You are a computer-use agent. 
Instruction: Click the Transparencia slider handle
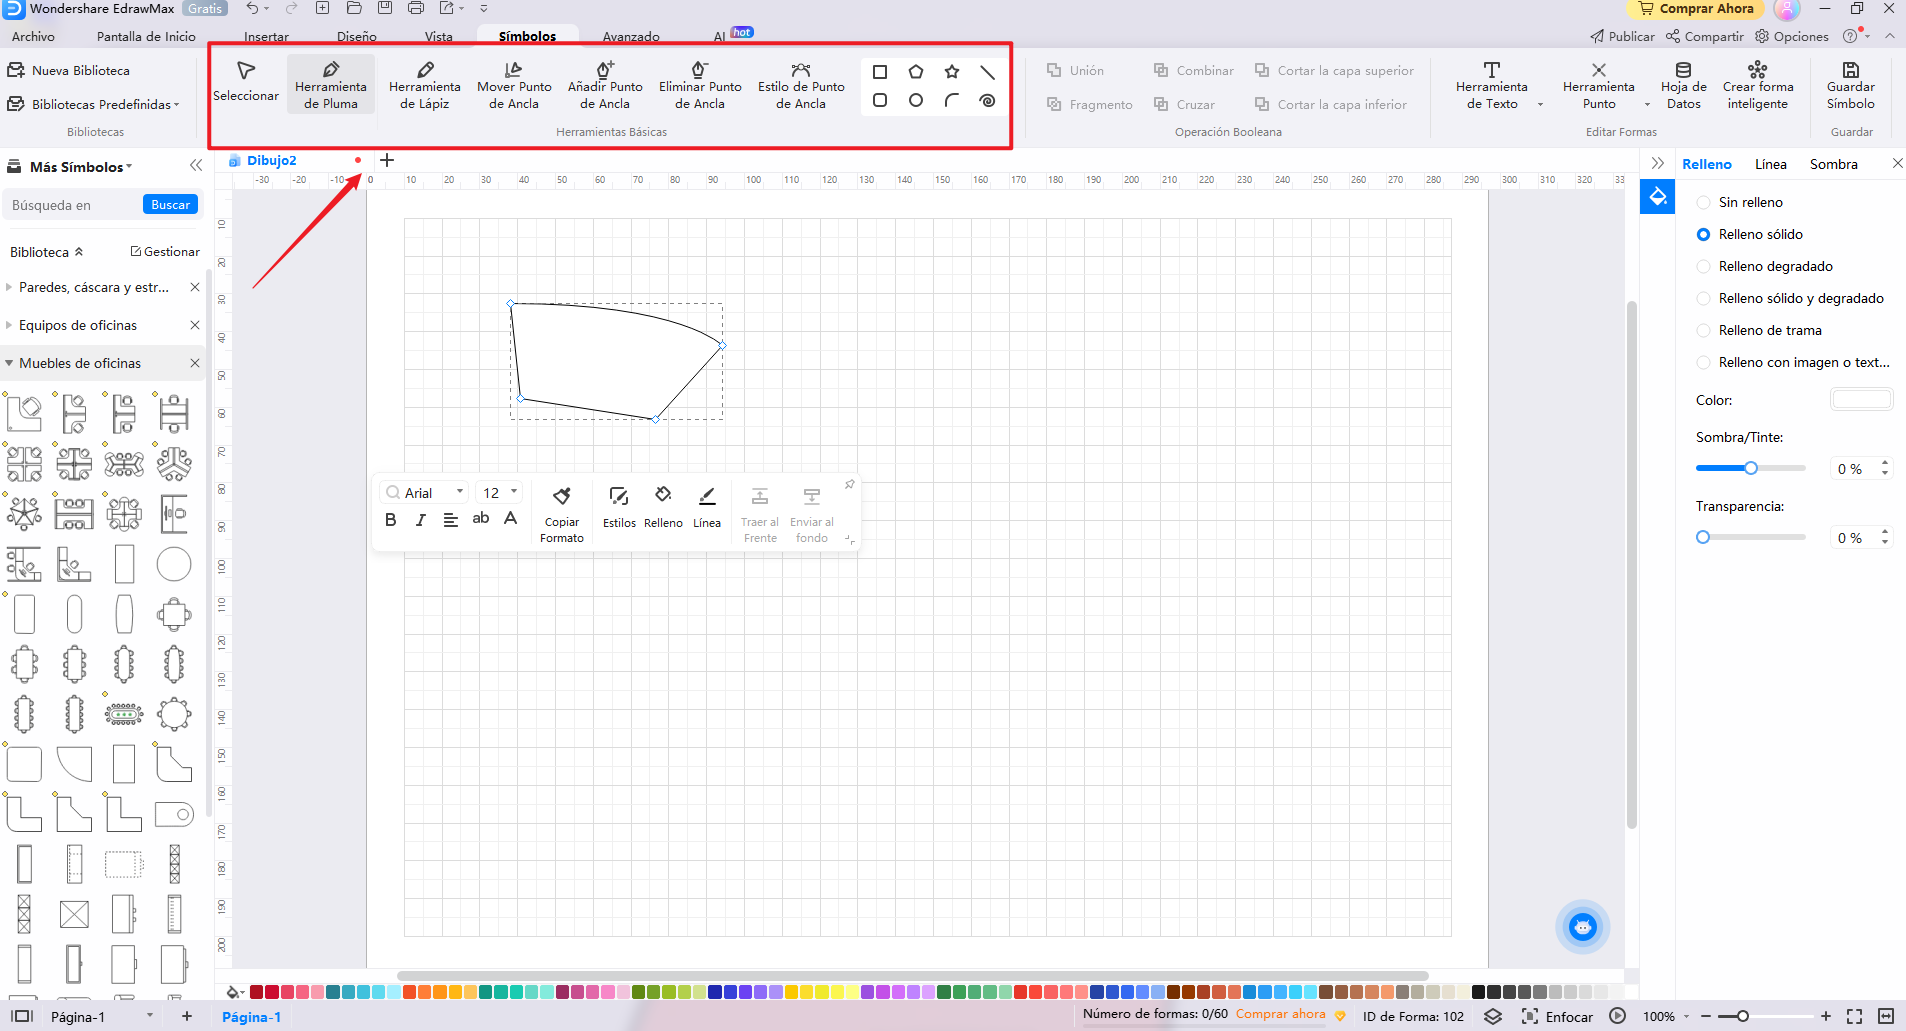click(1703, 537)
